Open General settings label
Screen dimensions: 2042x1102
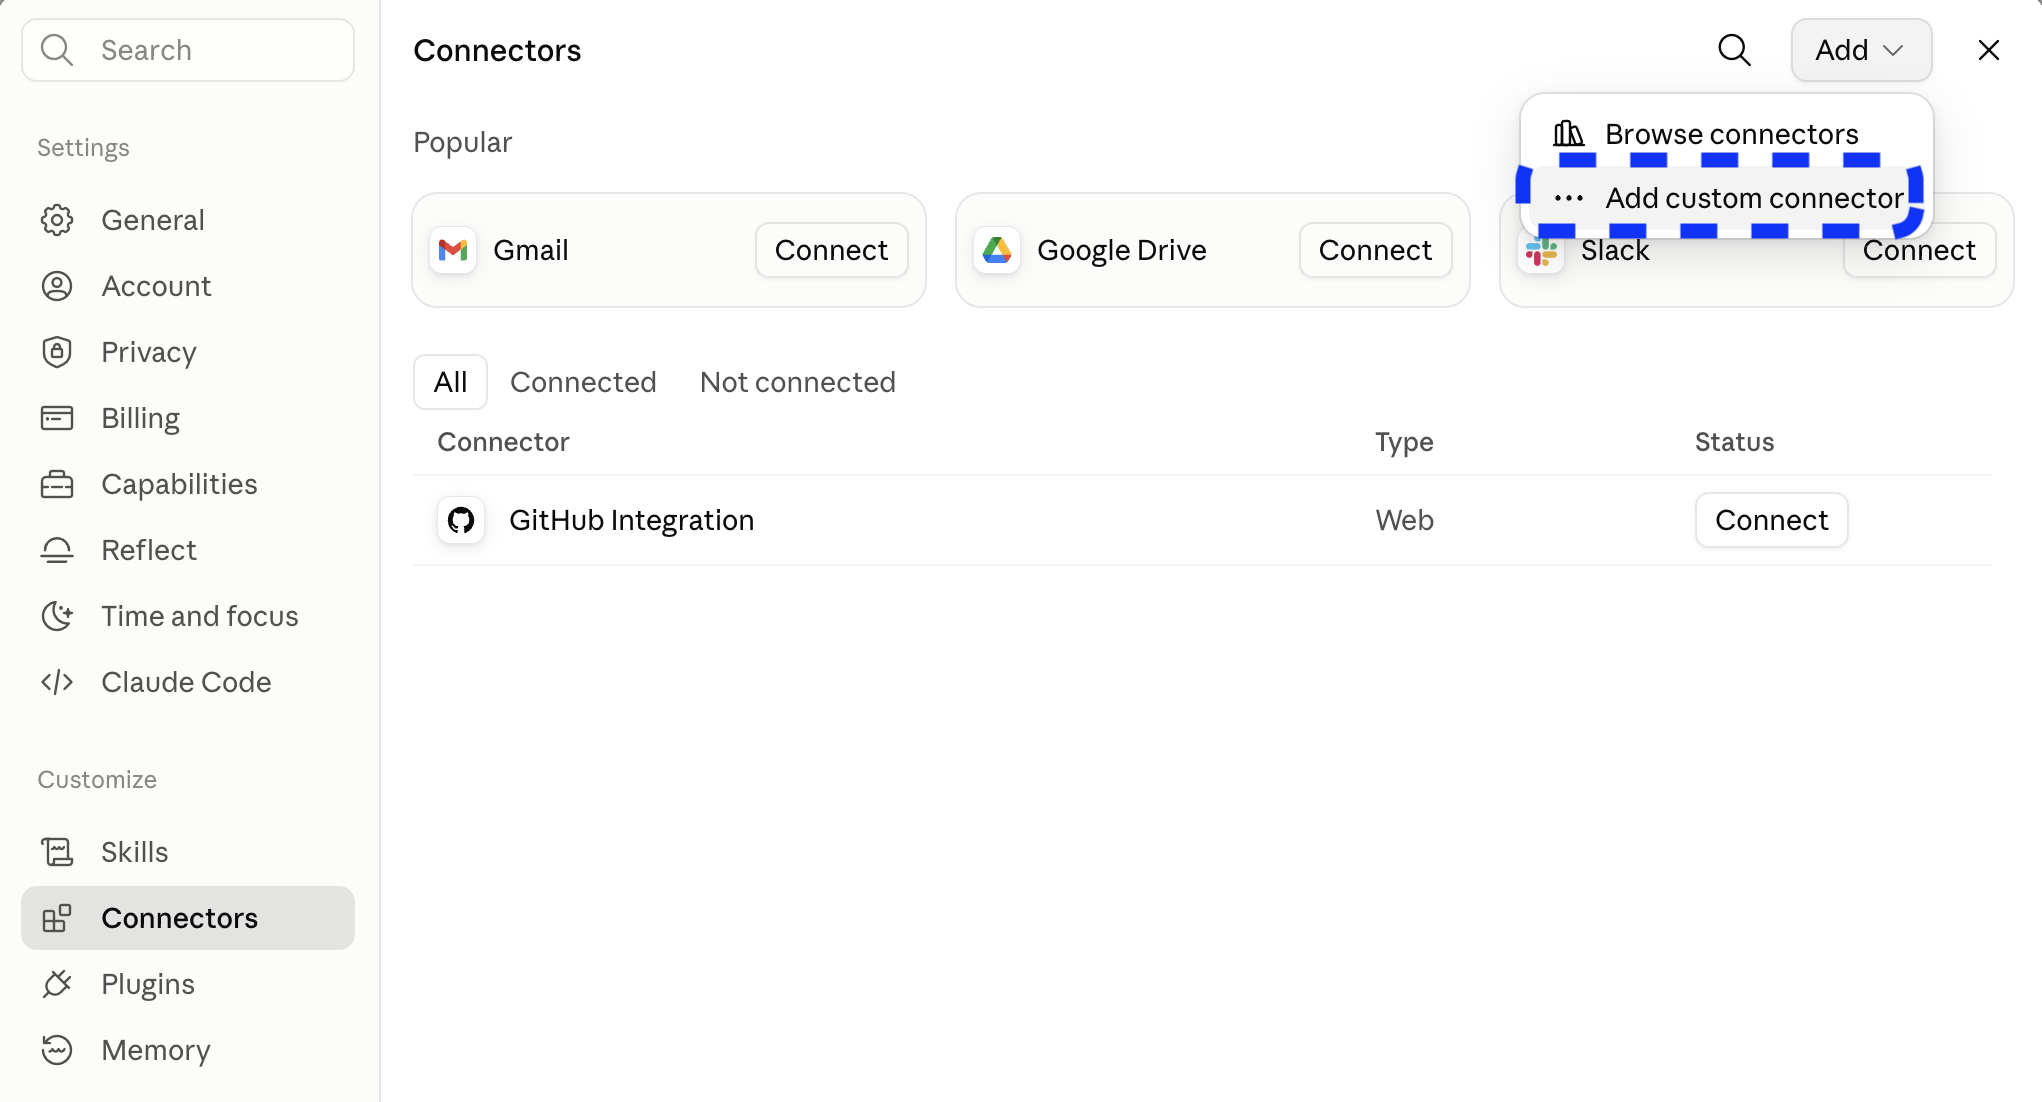pos(153,220)
